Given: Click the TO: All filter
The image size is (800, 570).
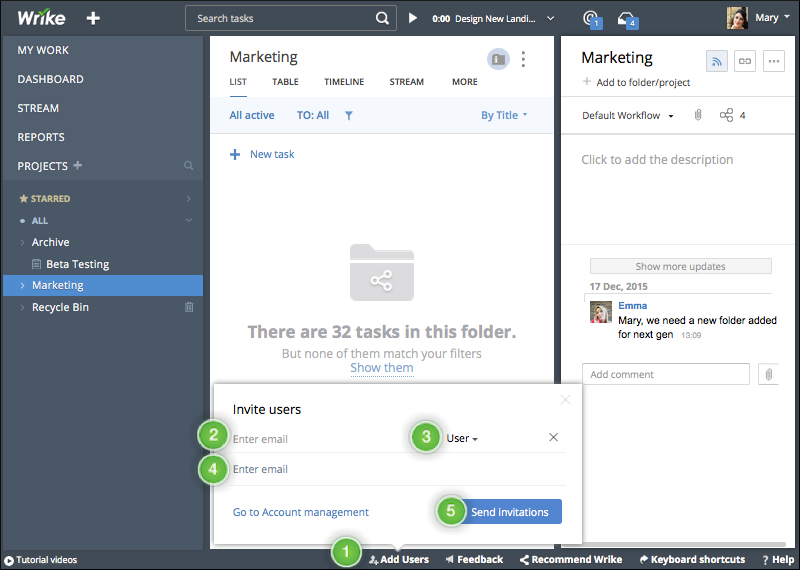Looking at the screenshot, I should 313,115.
